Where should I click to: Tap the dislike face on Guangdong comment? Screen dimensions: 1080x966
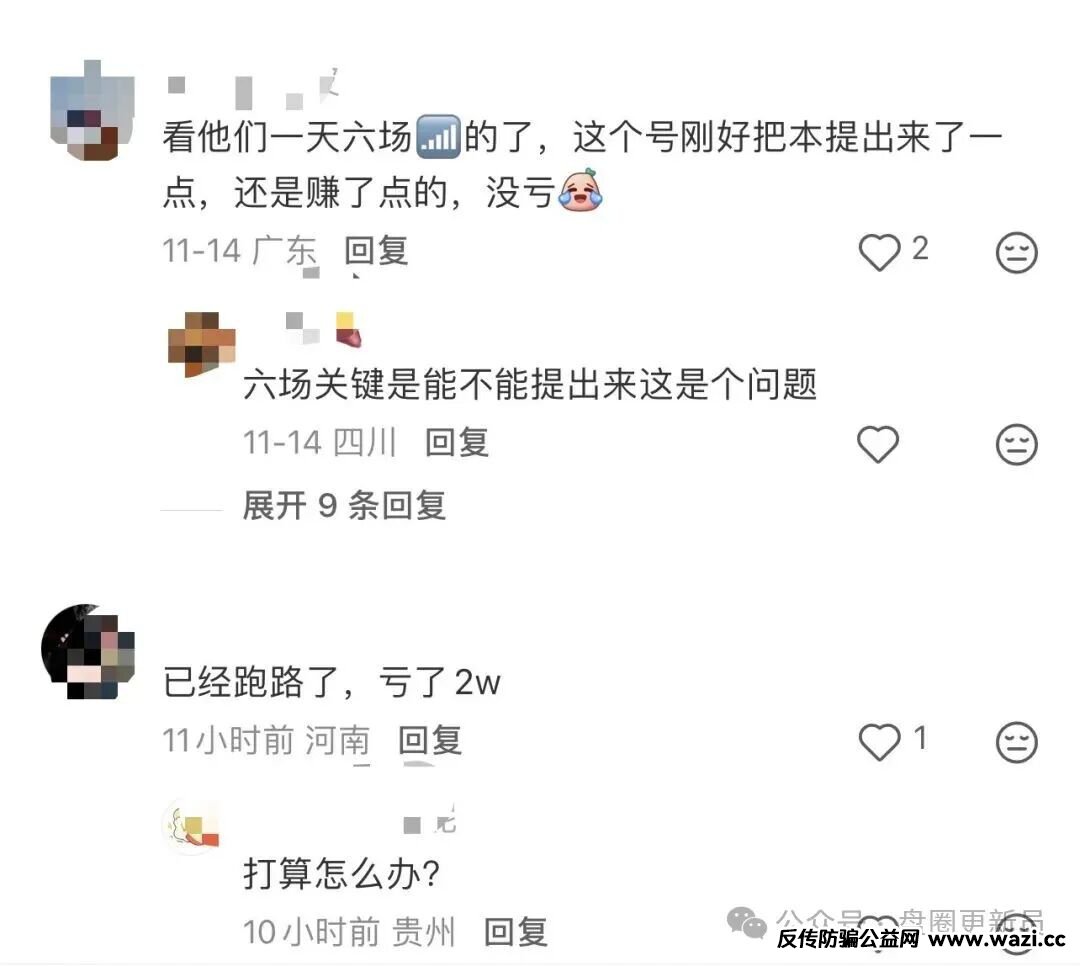pos(1017,252)
